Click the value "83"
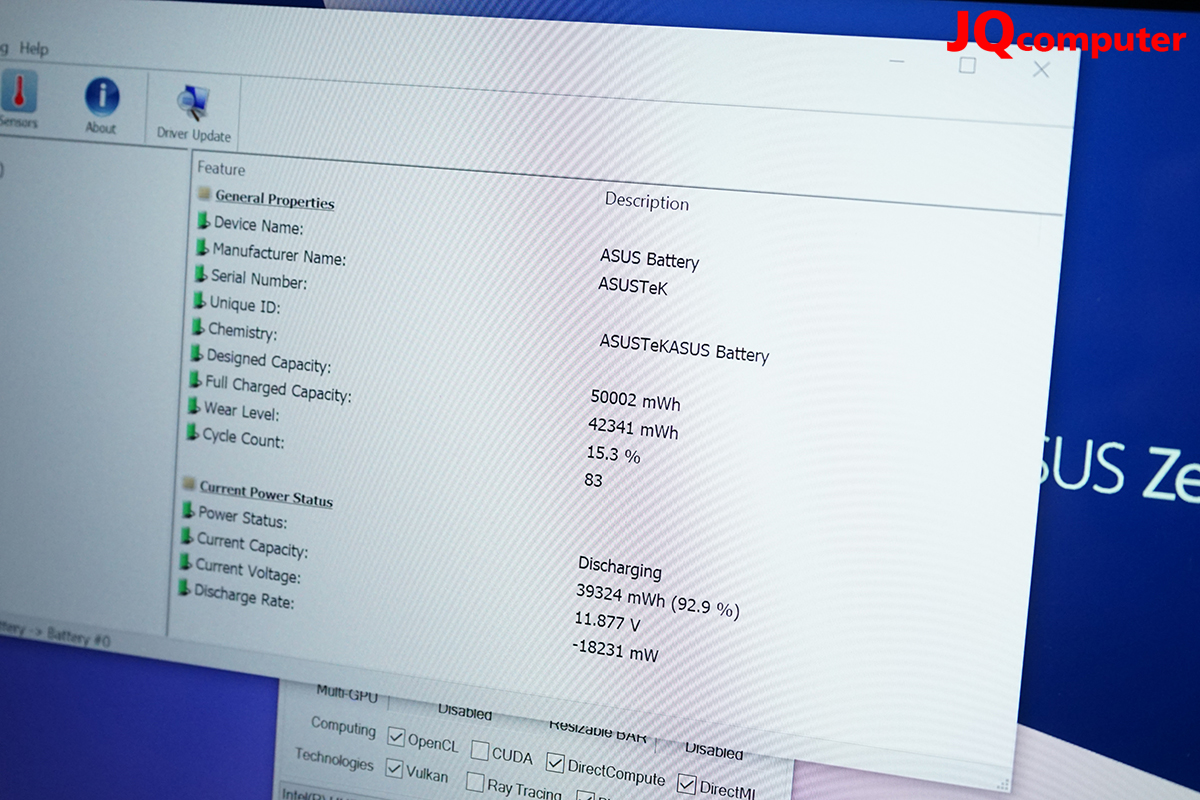 click(593, 480)
